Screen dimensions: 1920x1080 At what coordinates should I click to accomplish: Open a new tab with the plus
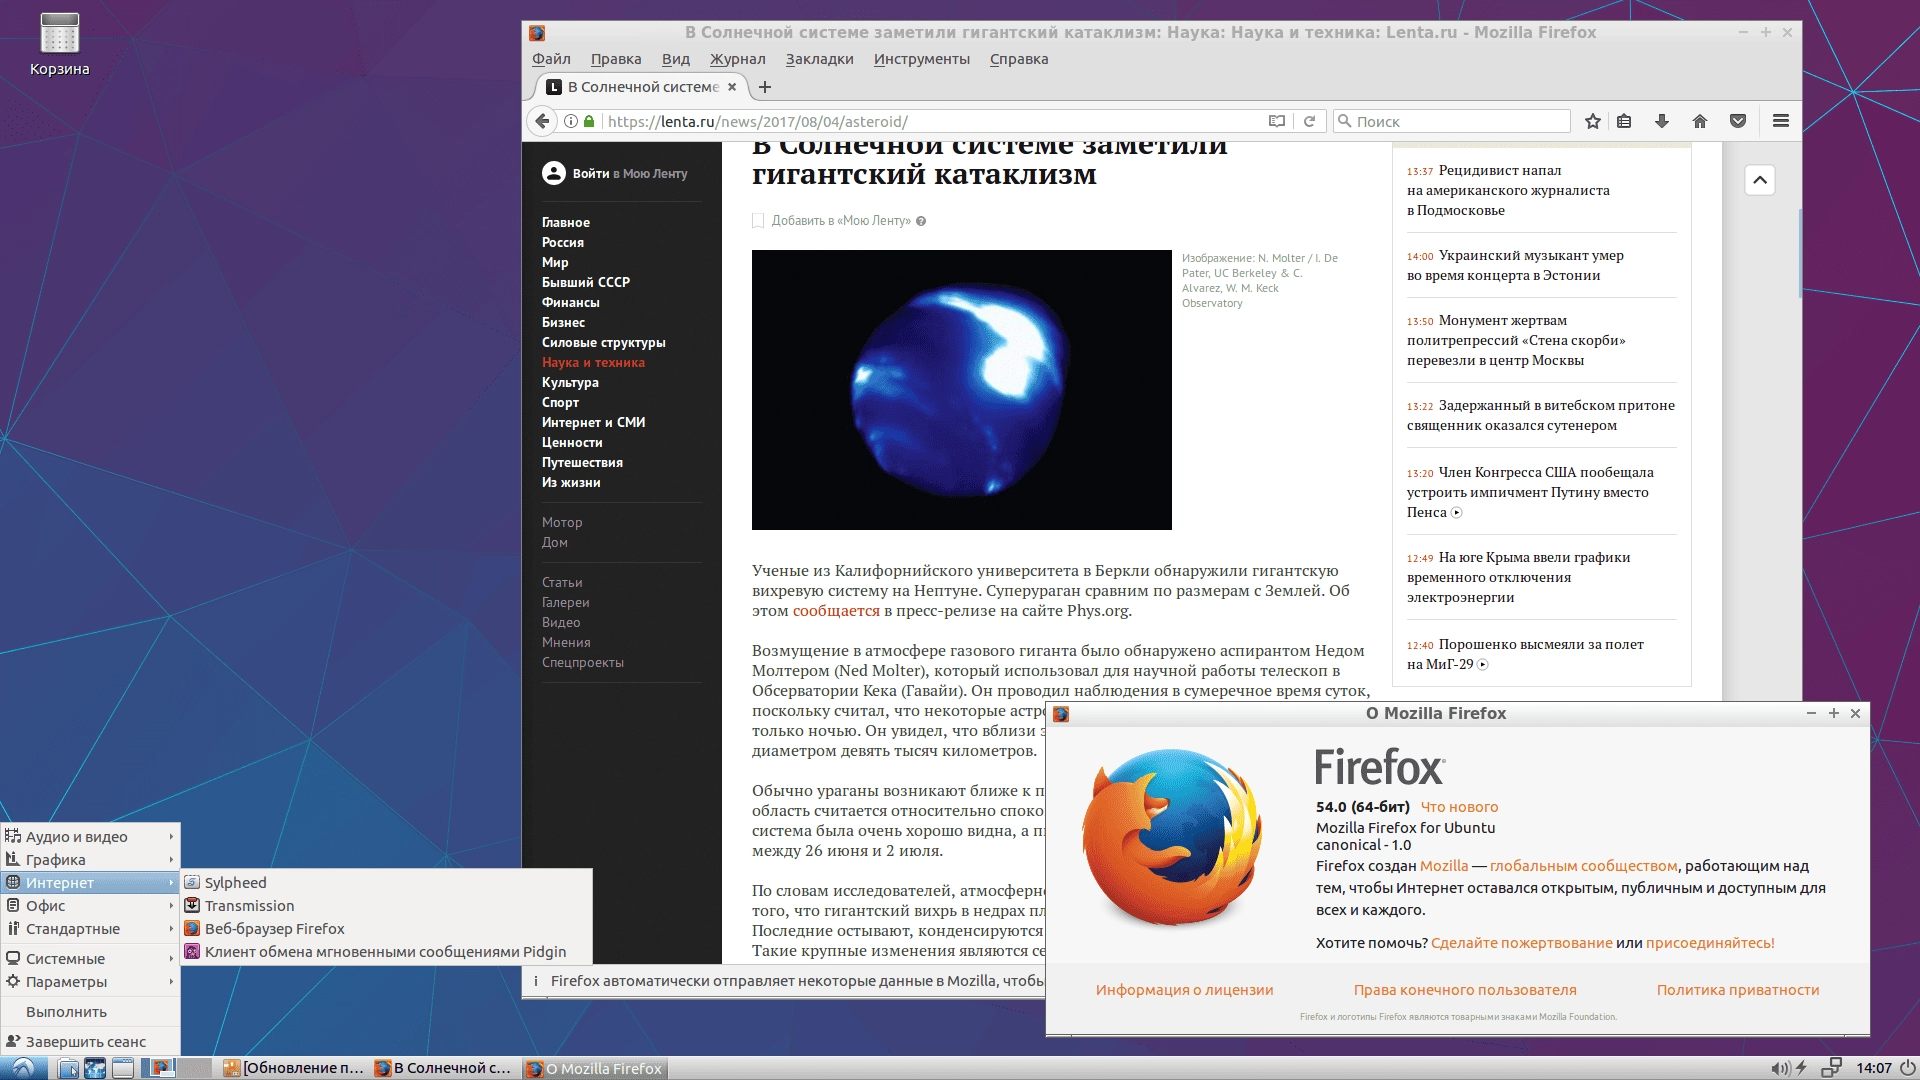tap(765, 87)
